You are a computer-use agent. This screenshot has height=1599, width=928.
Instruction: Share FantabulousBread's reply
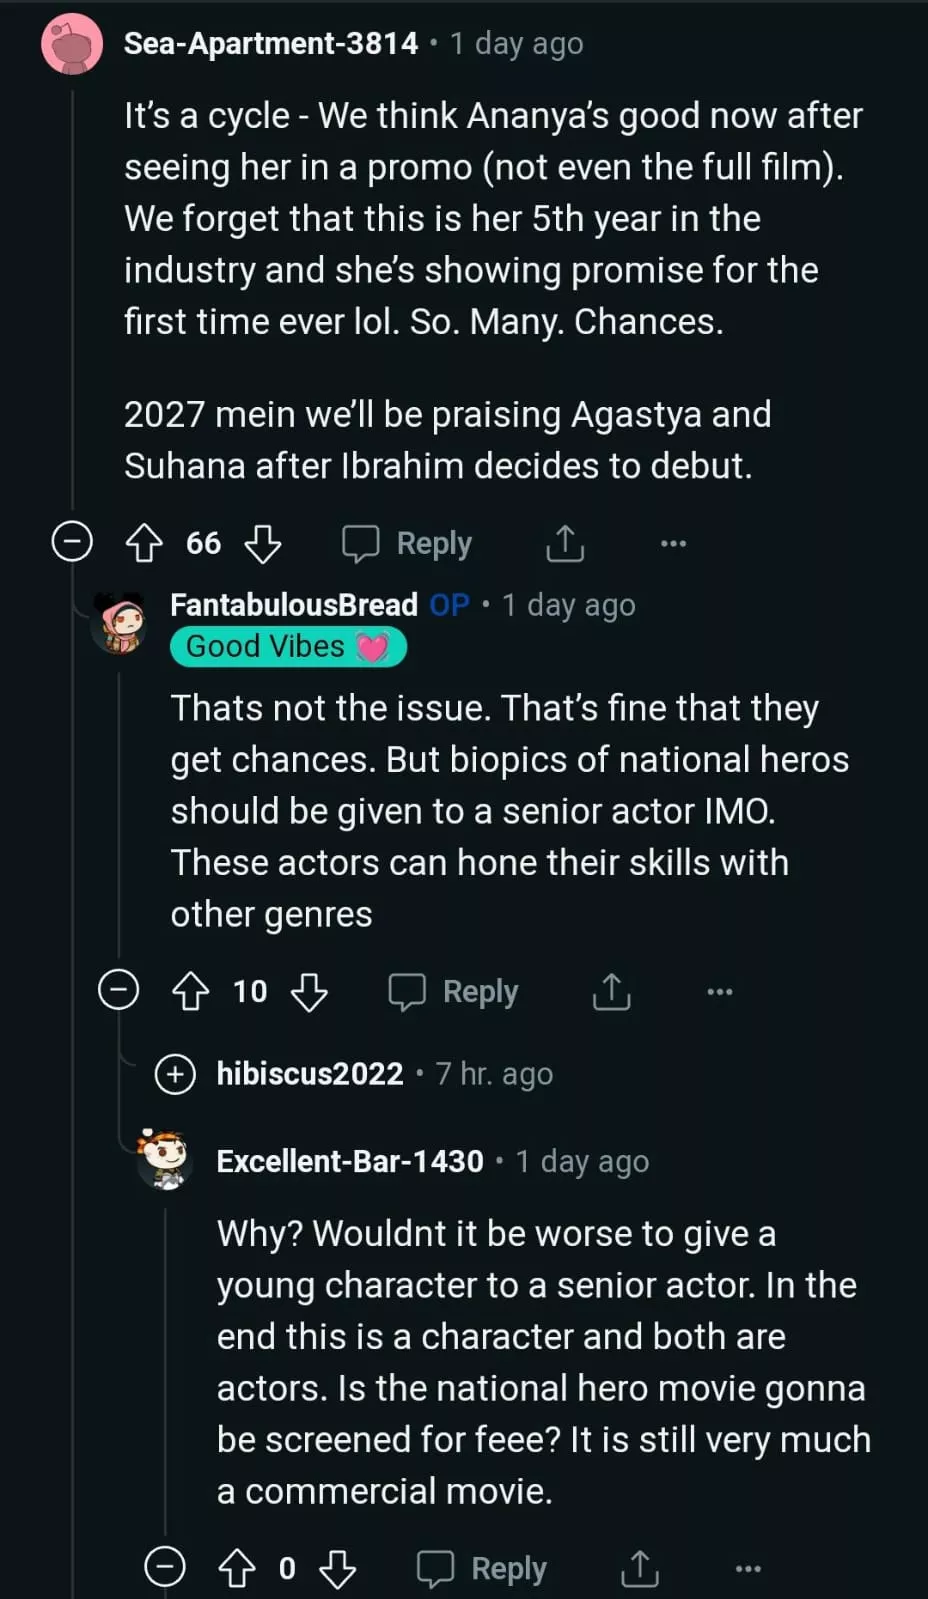click(611, 991)
